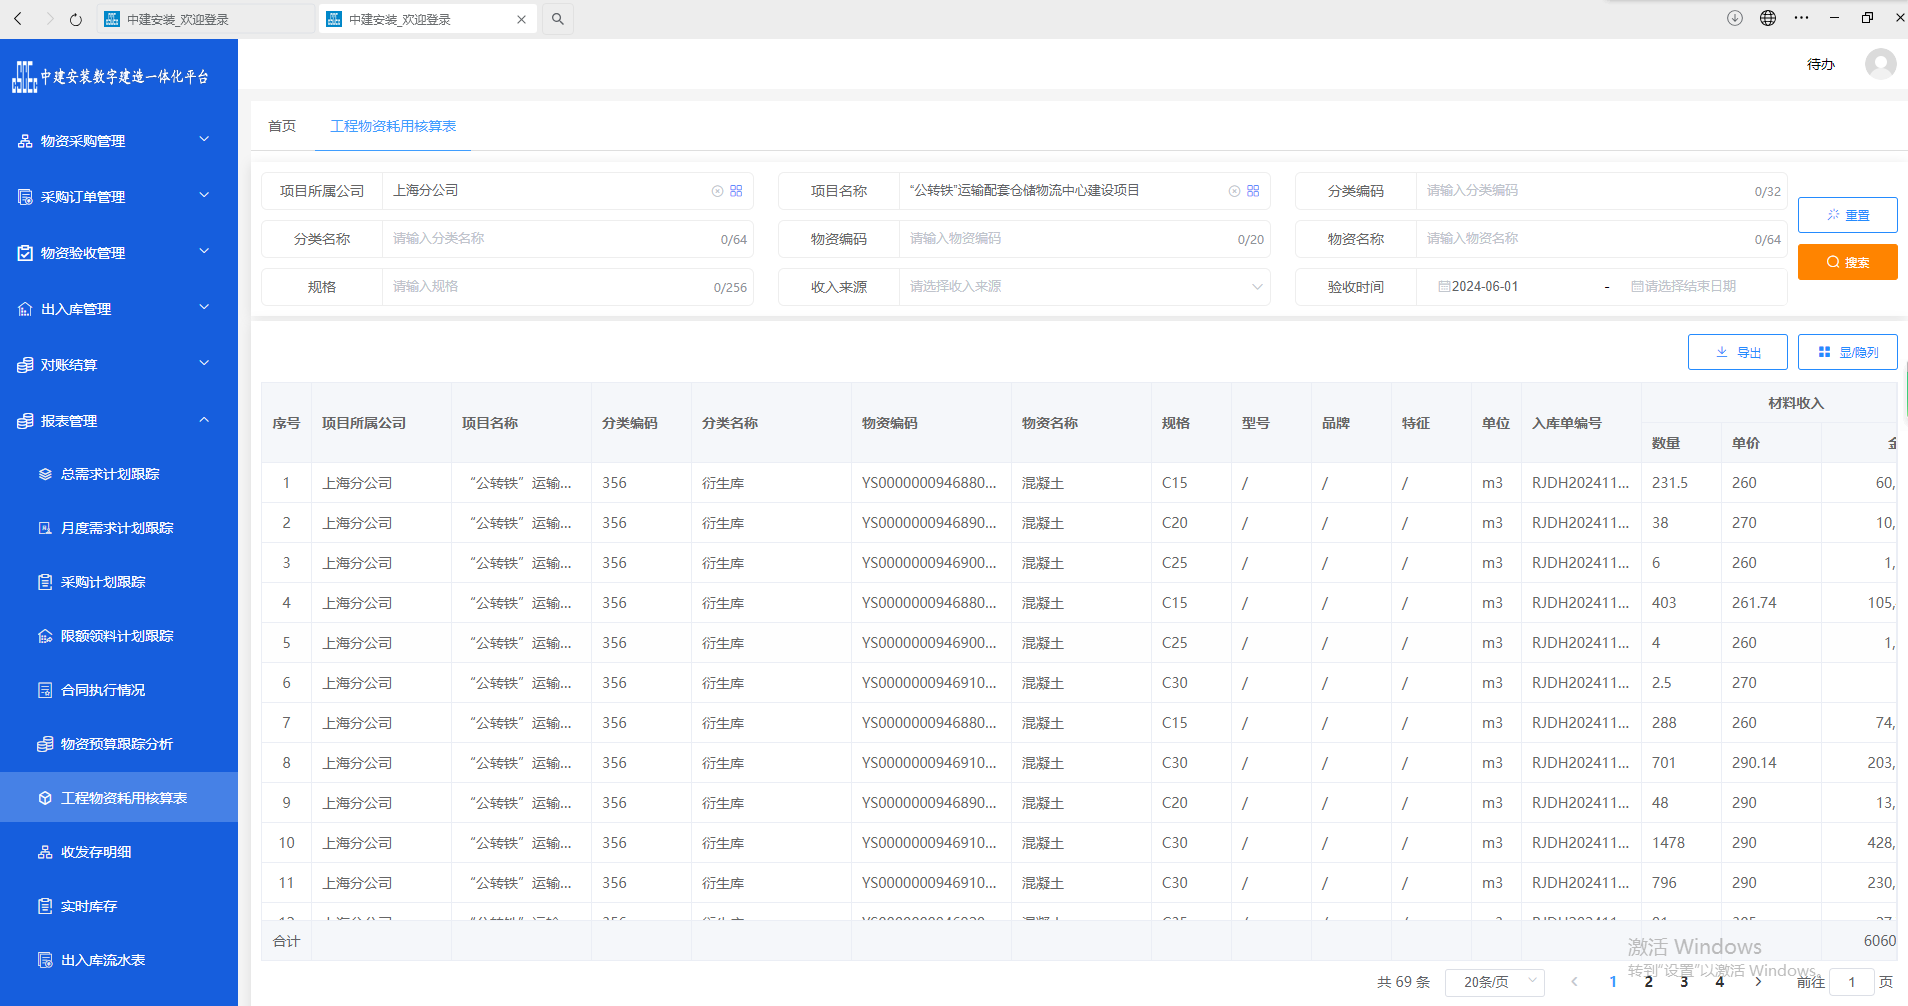Click the download icon in title bar

[1735, 18]
